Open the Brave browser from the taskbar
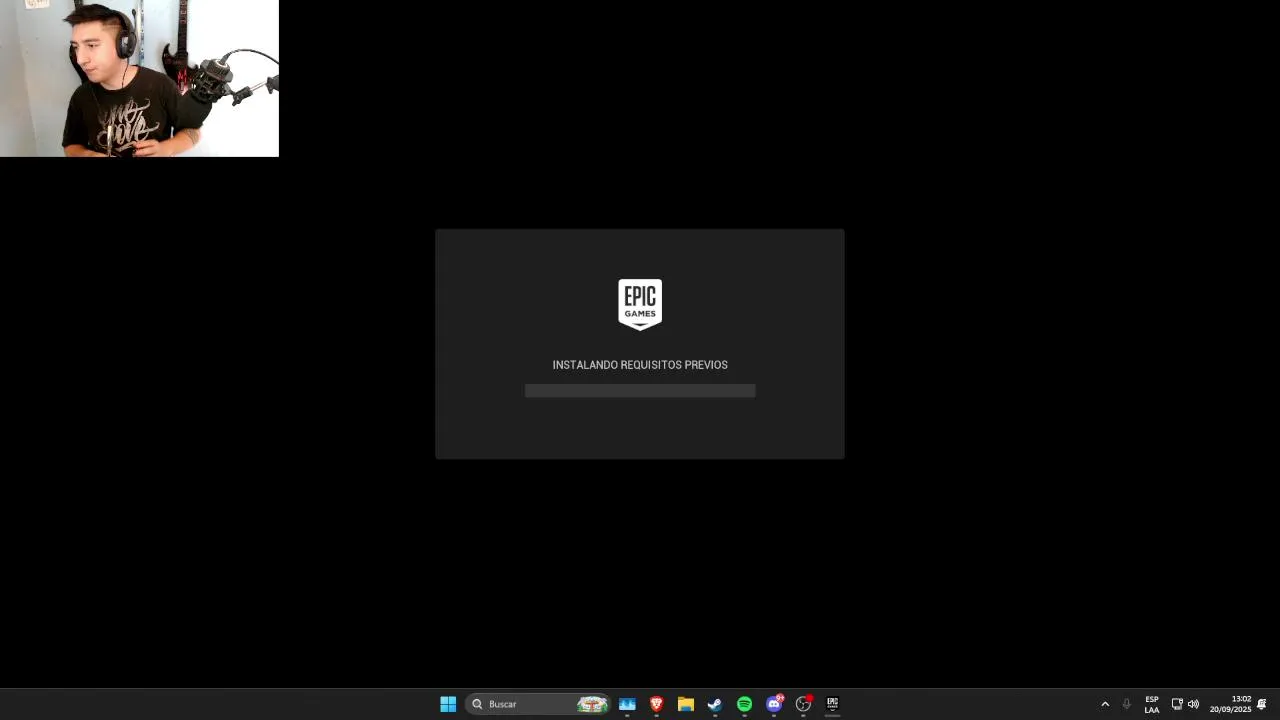Viewport: 1280px width, 720px height. click(656, 704)
